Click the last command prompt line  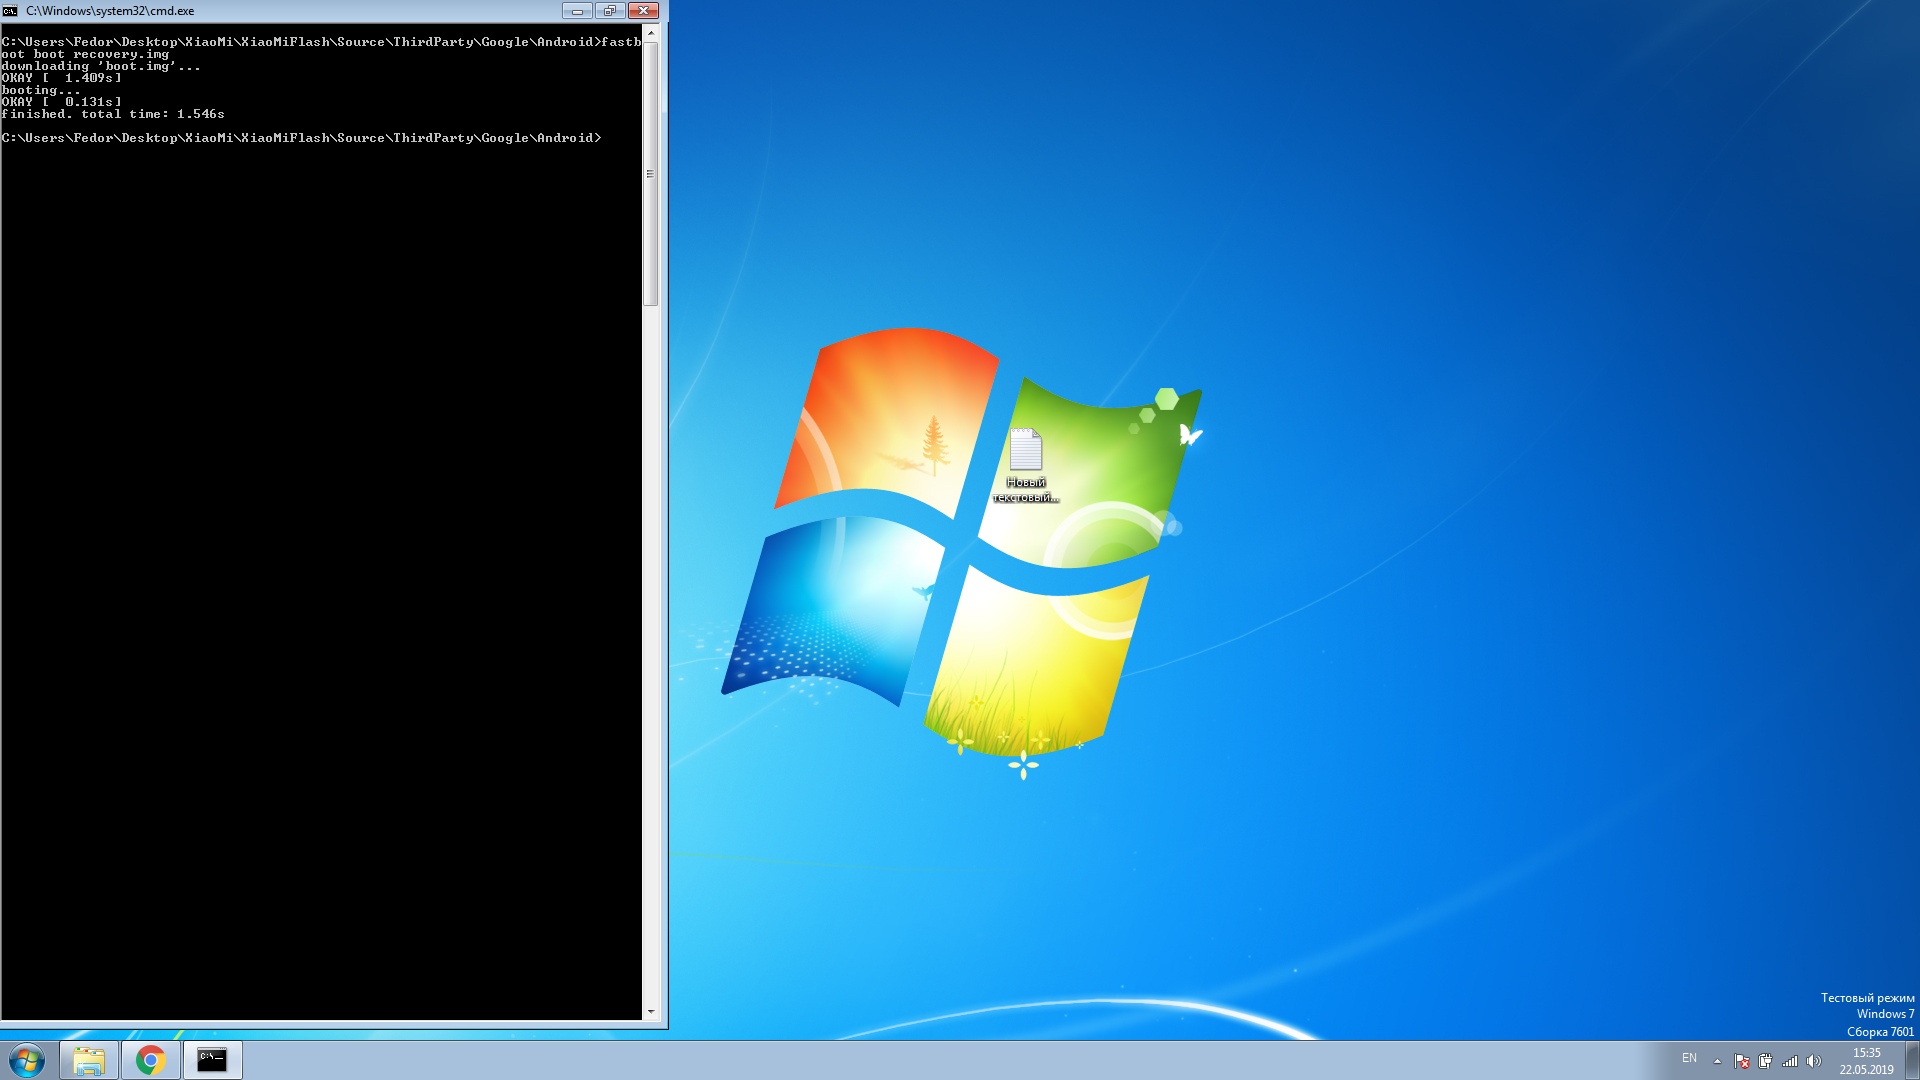click(x=301, y=138)
